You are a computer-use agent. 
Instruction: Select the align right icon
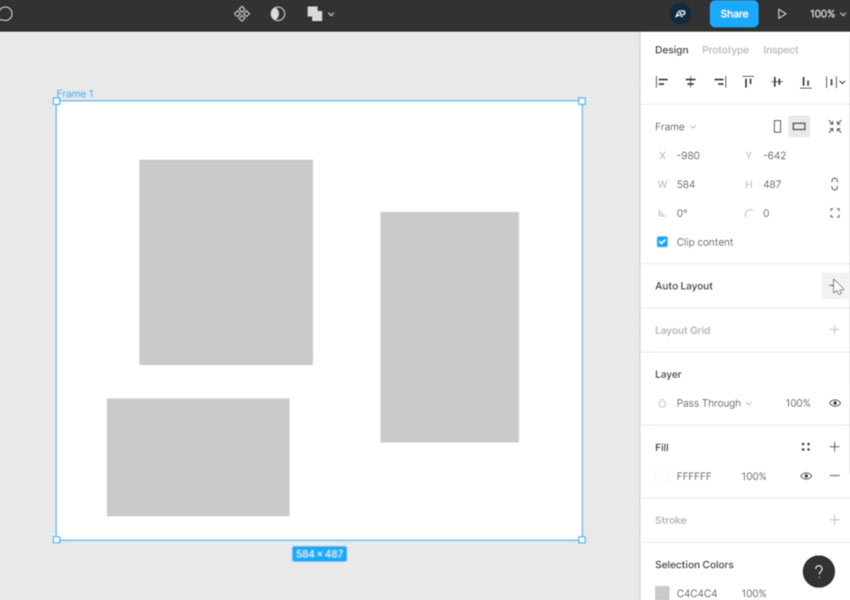[x=719, y=82]
